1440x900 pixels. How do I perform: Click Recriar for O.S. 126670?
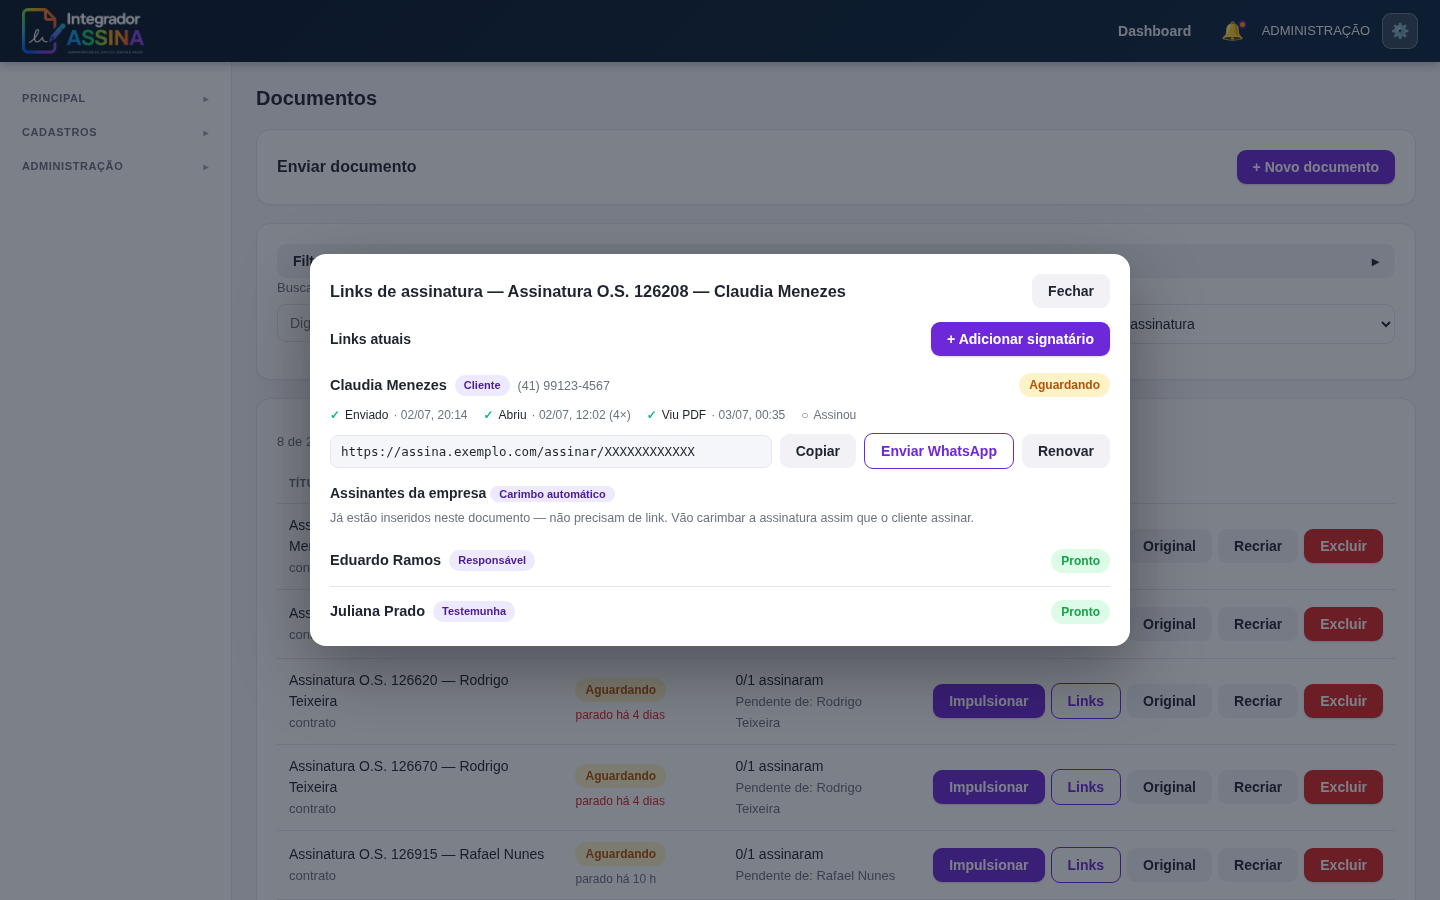[x=1257, y=787]
